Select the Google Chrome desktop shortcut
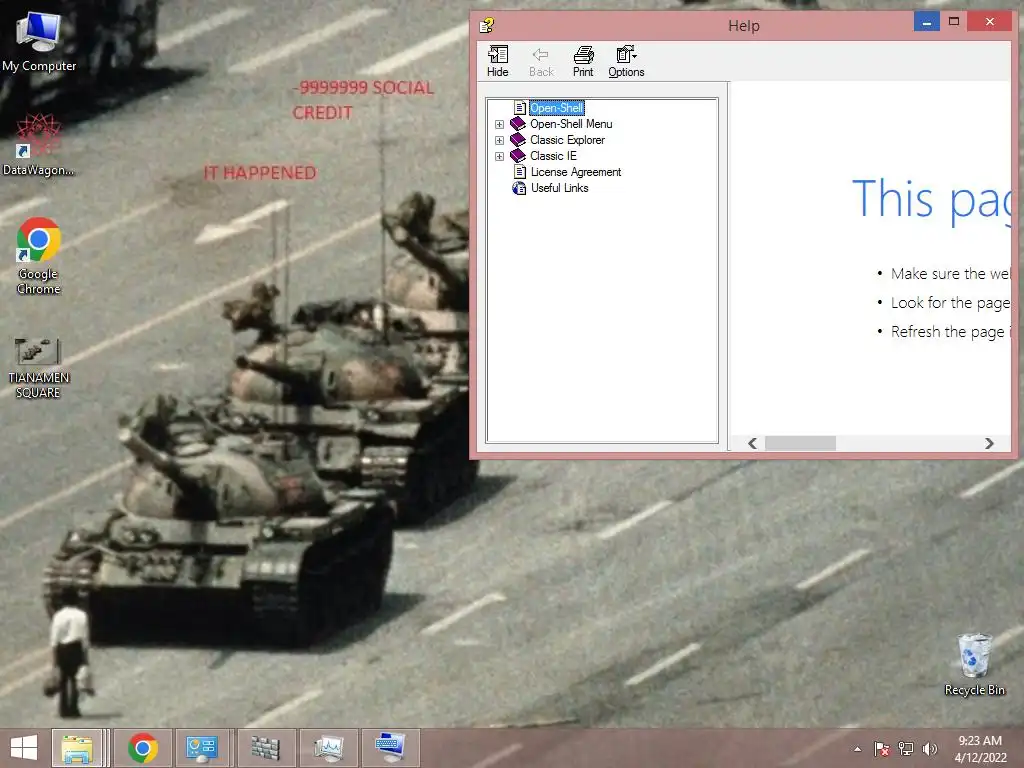Screen dimensions: 1024x768 tap(39, 256)
